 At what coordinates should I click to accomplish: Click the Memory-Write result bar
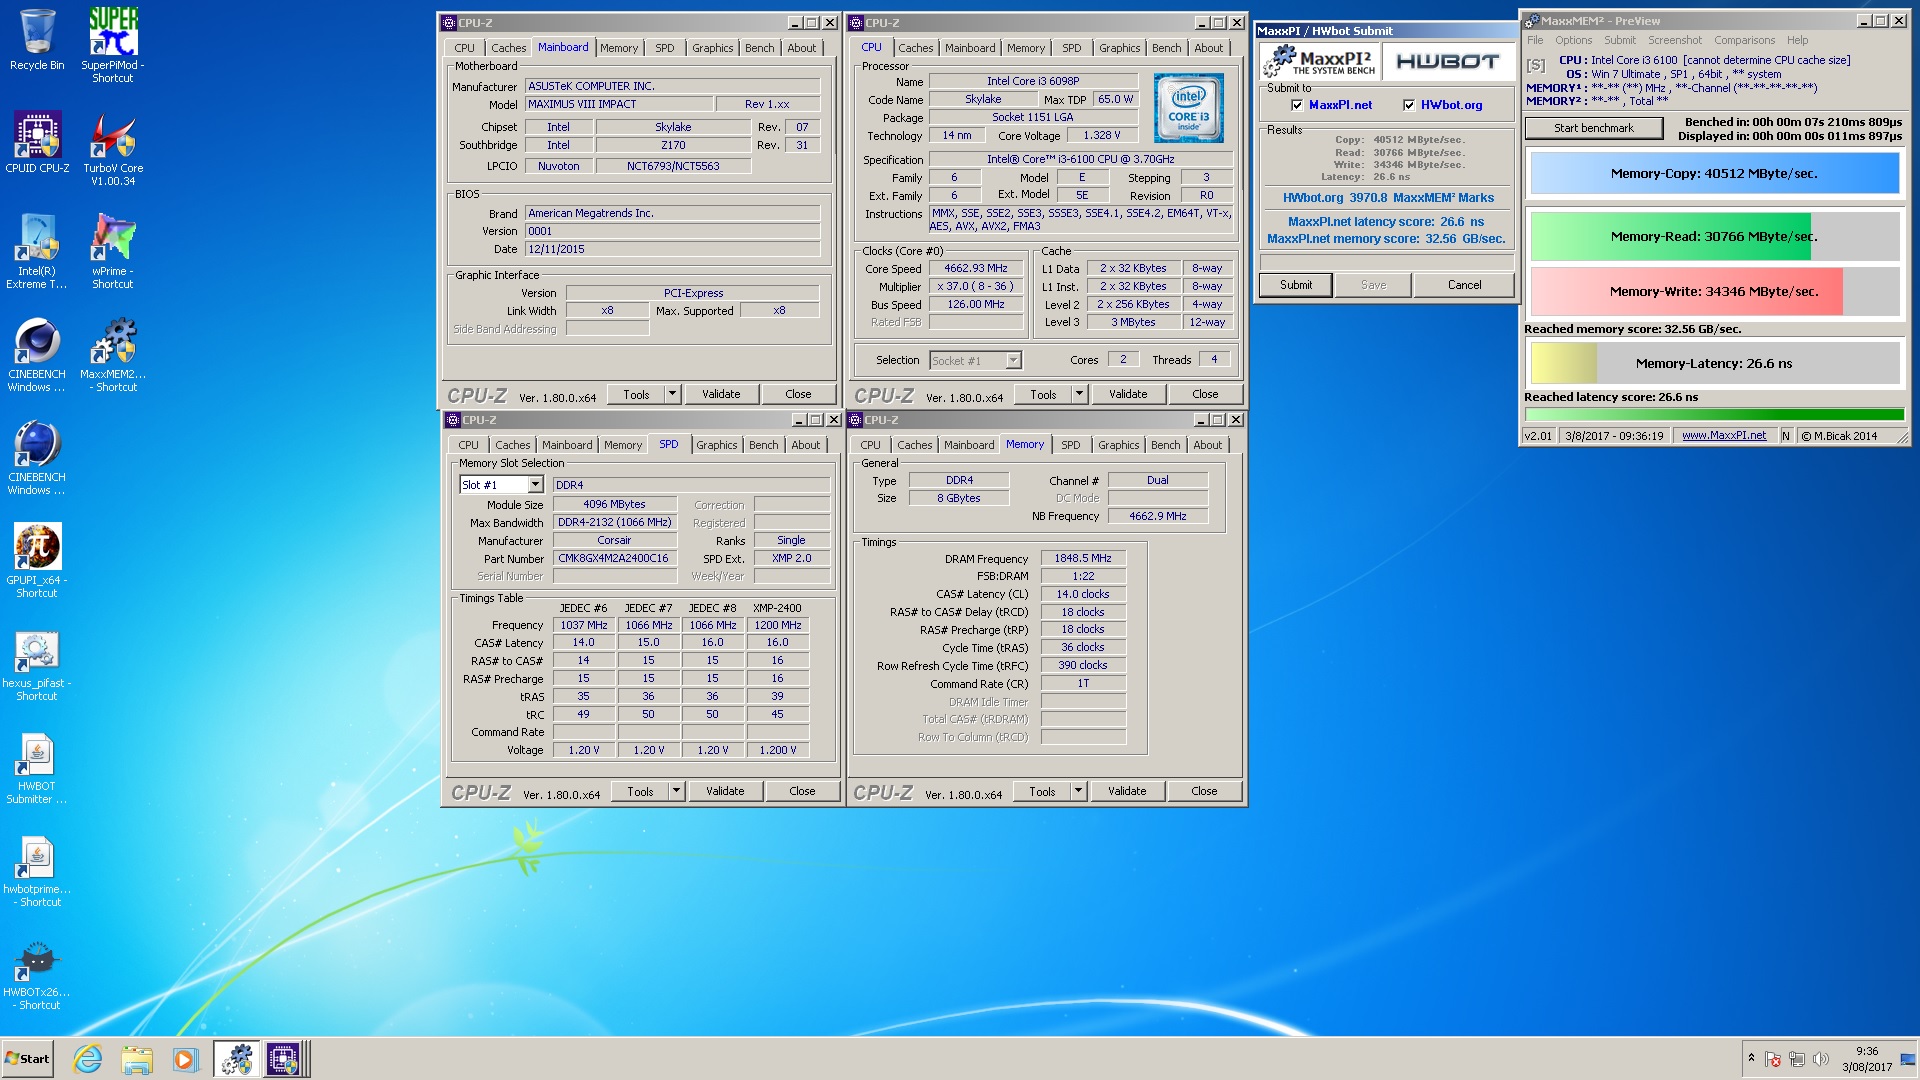point(1714,292)
